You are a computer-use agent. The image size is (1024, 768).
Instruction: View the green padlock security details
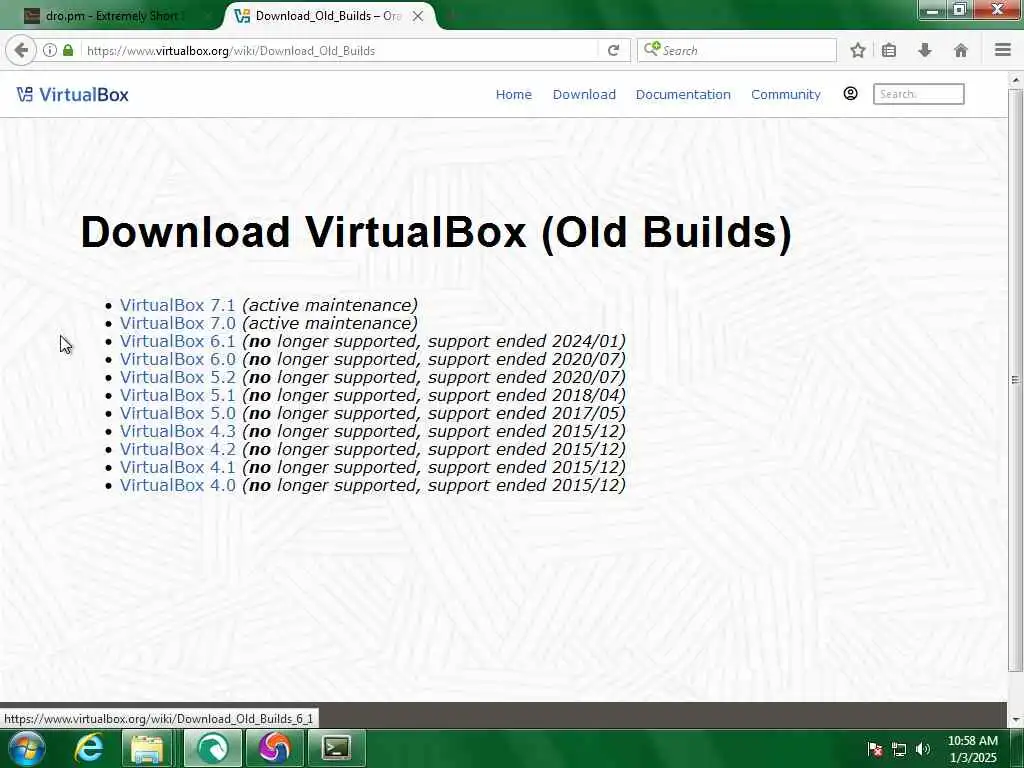click(x=68, y=50)
